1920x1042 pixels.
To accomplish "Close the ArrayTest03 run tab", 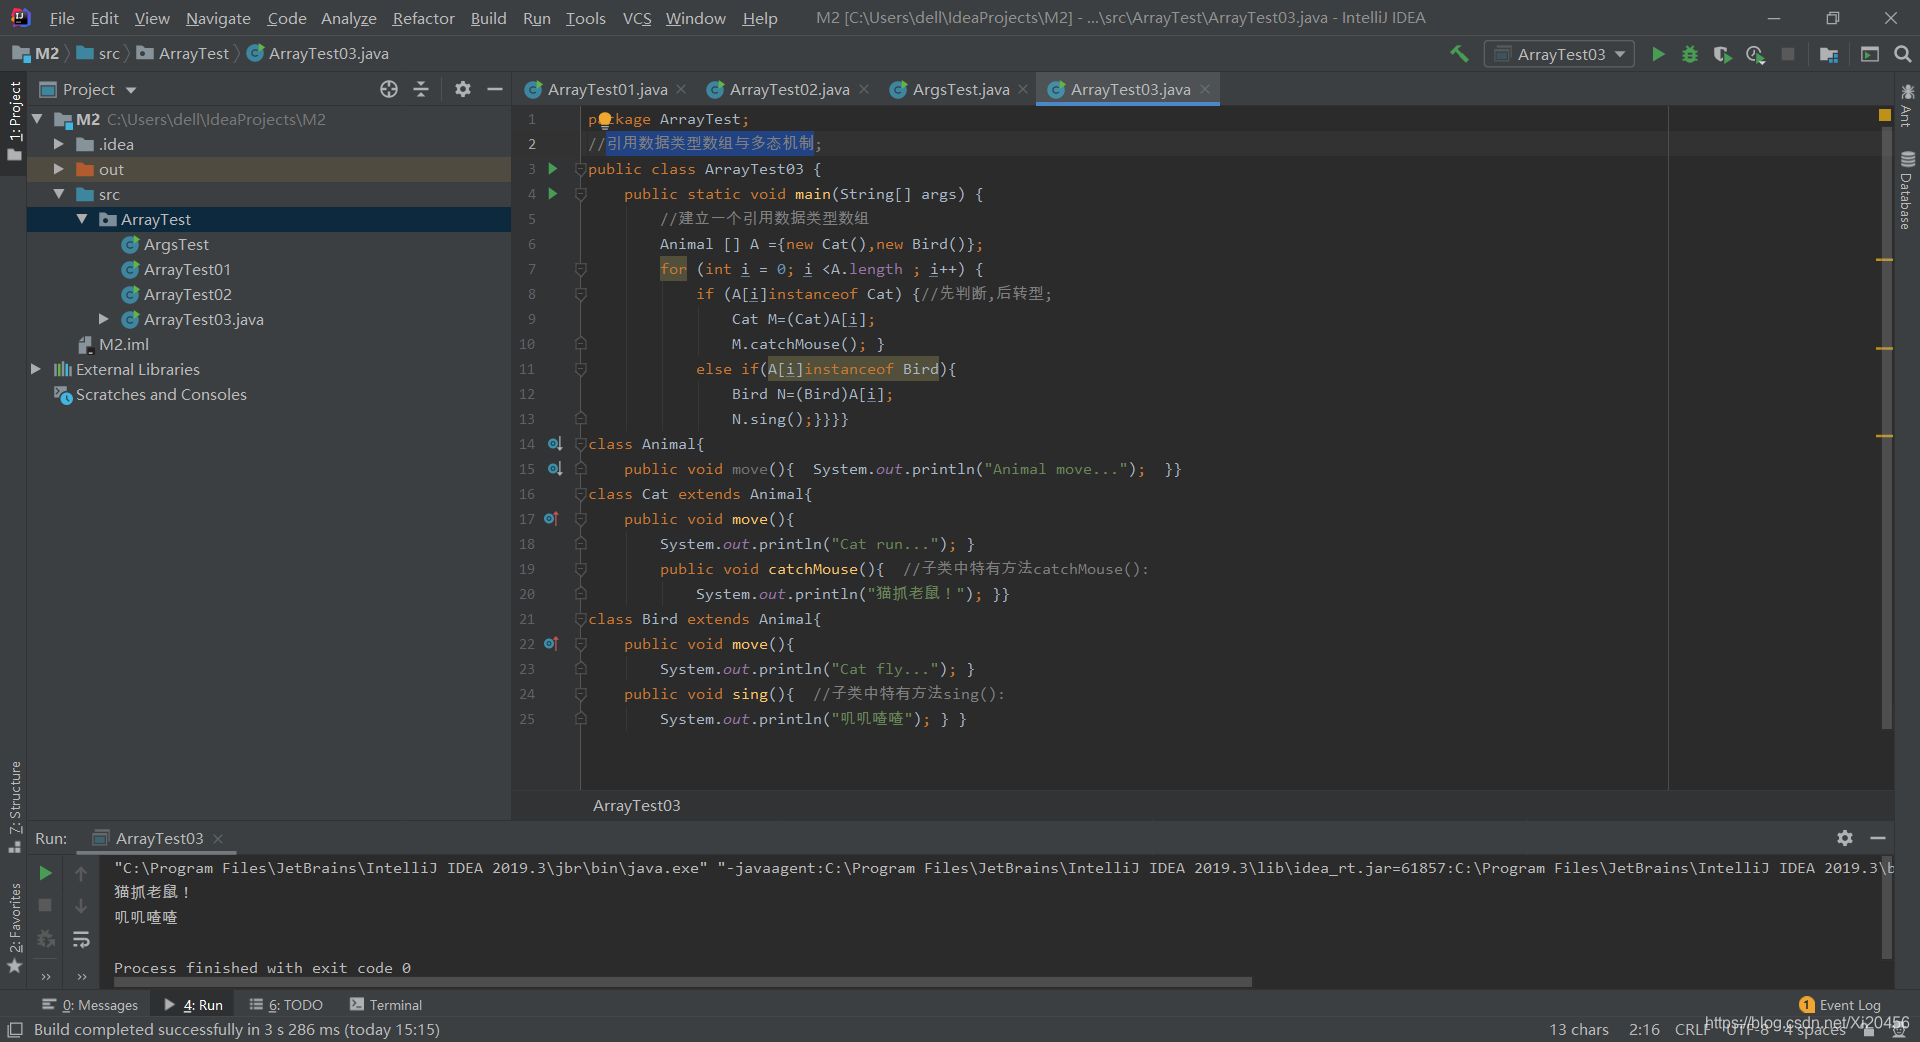I will coord(218,838).
